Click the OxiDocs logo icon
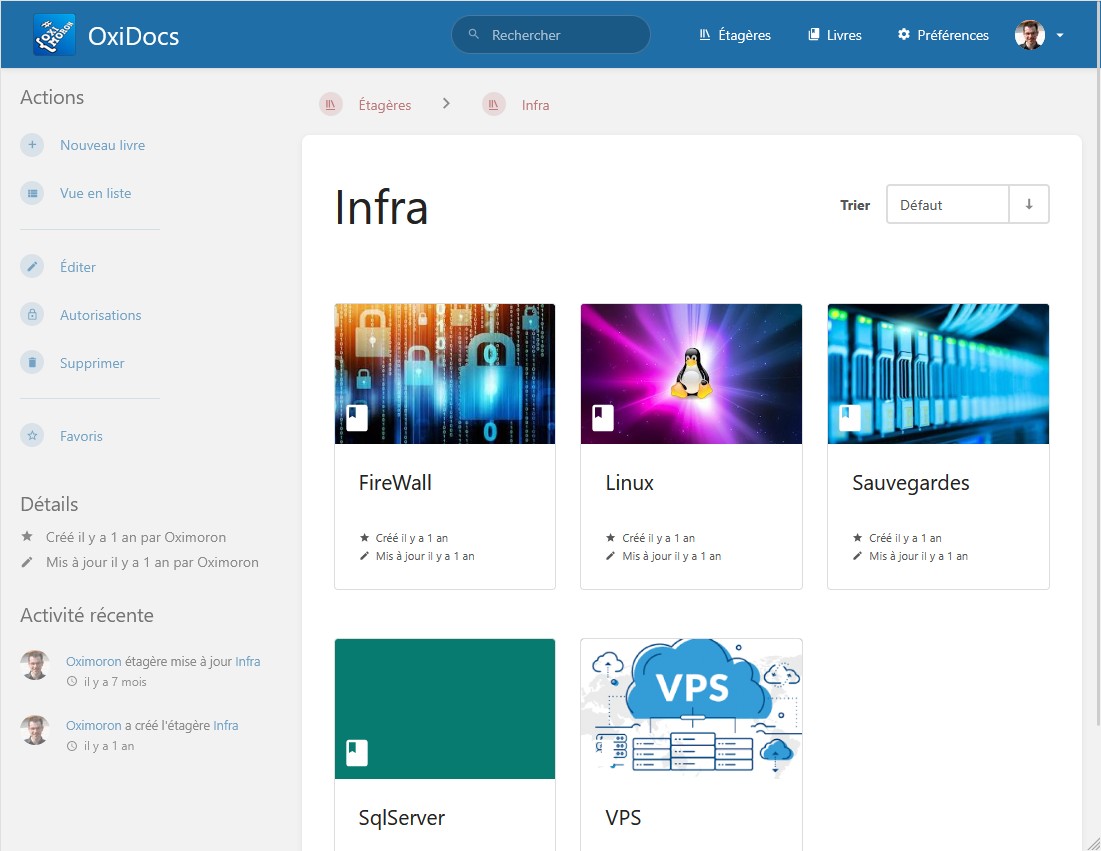 (54, 34)
